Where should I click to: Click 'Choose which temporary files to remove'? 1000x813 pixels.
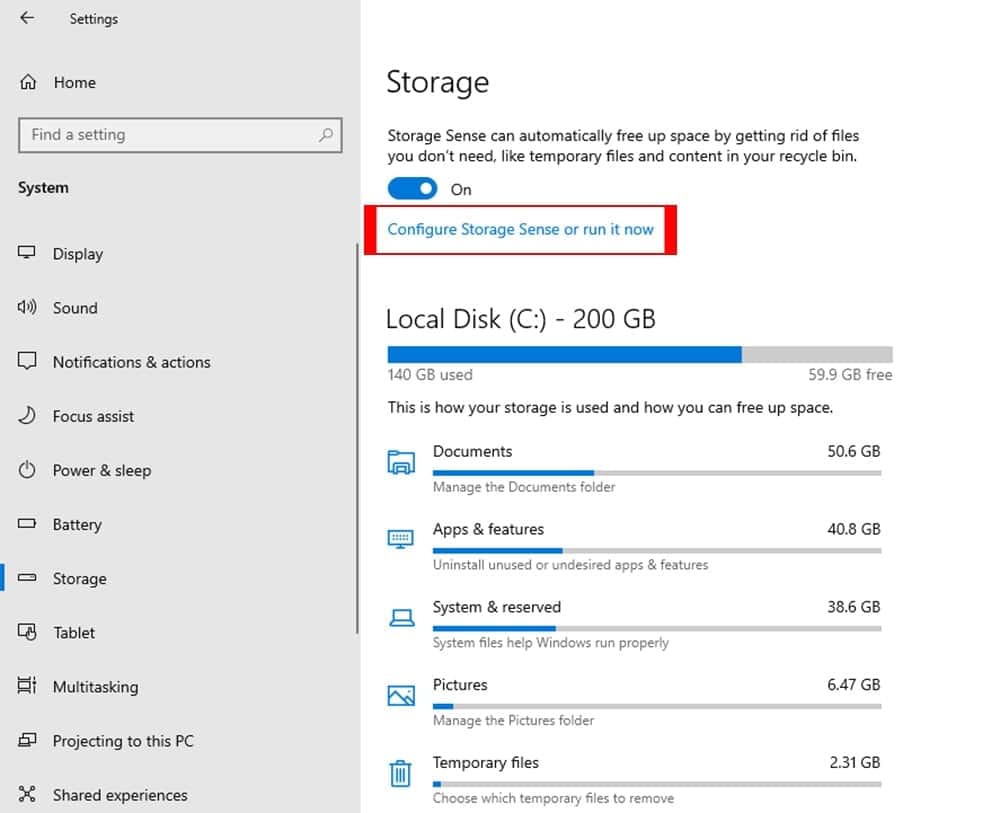[553, 798]
